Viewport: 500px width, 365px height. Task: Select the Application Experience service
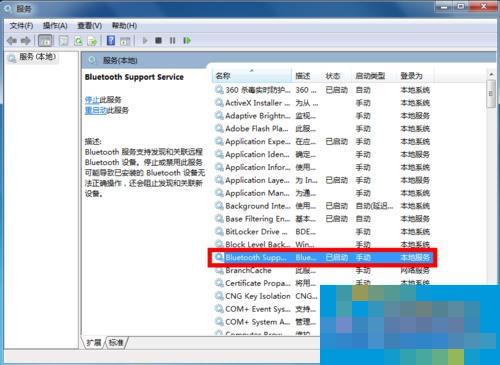323,142
